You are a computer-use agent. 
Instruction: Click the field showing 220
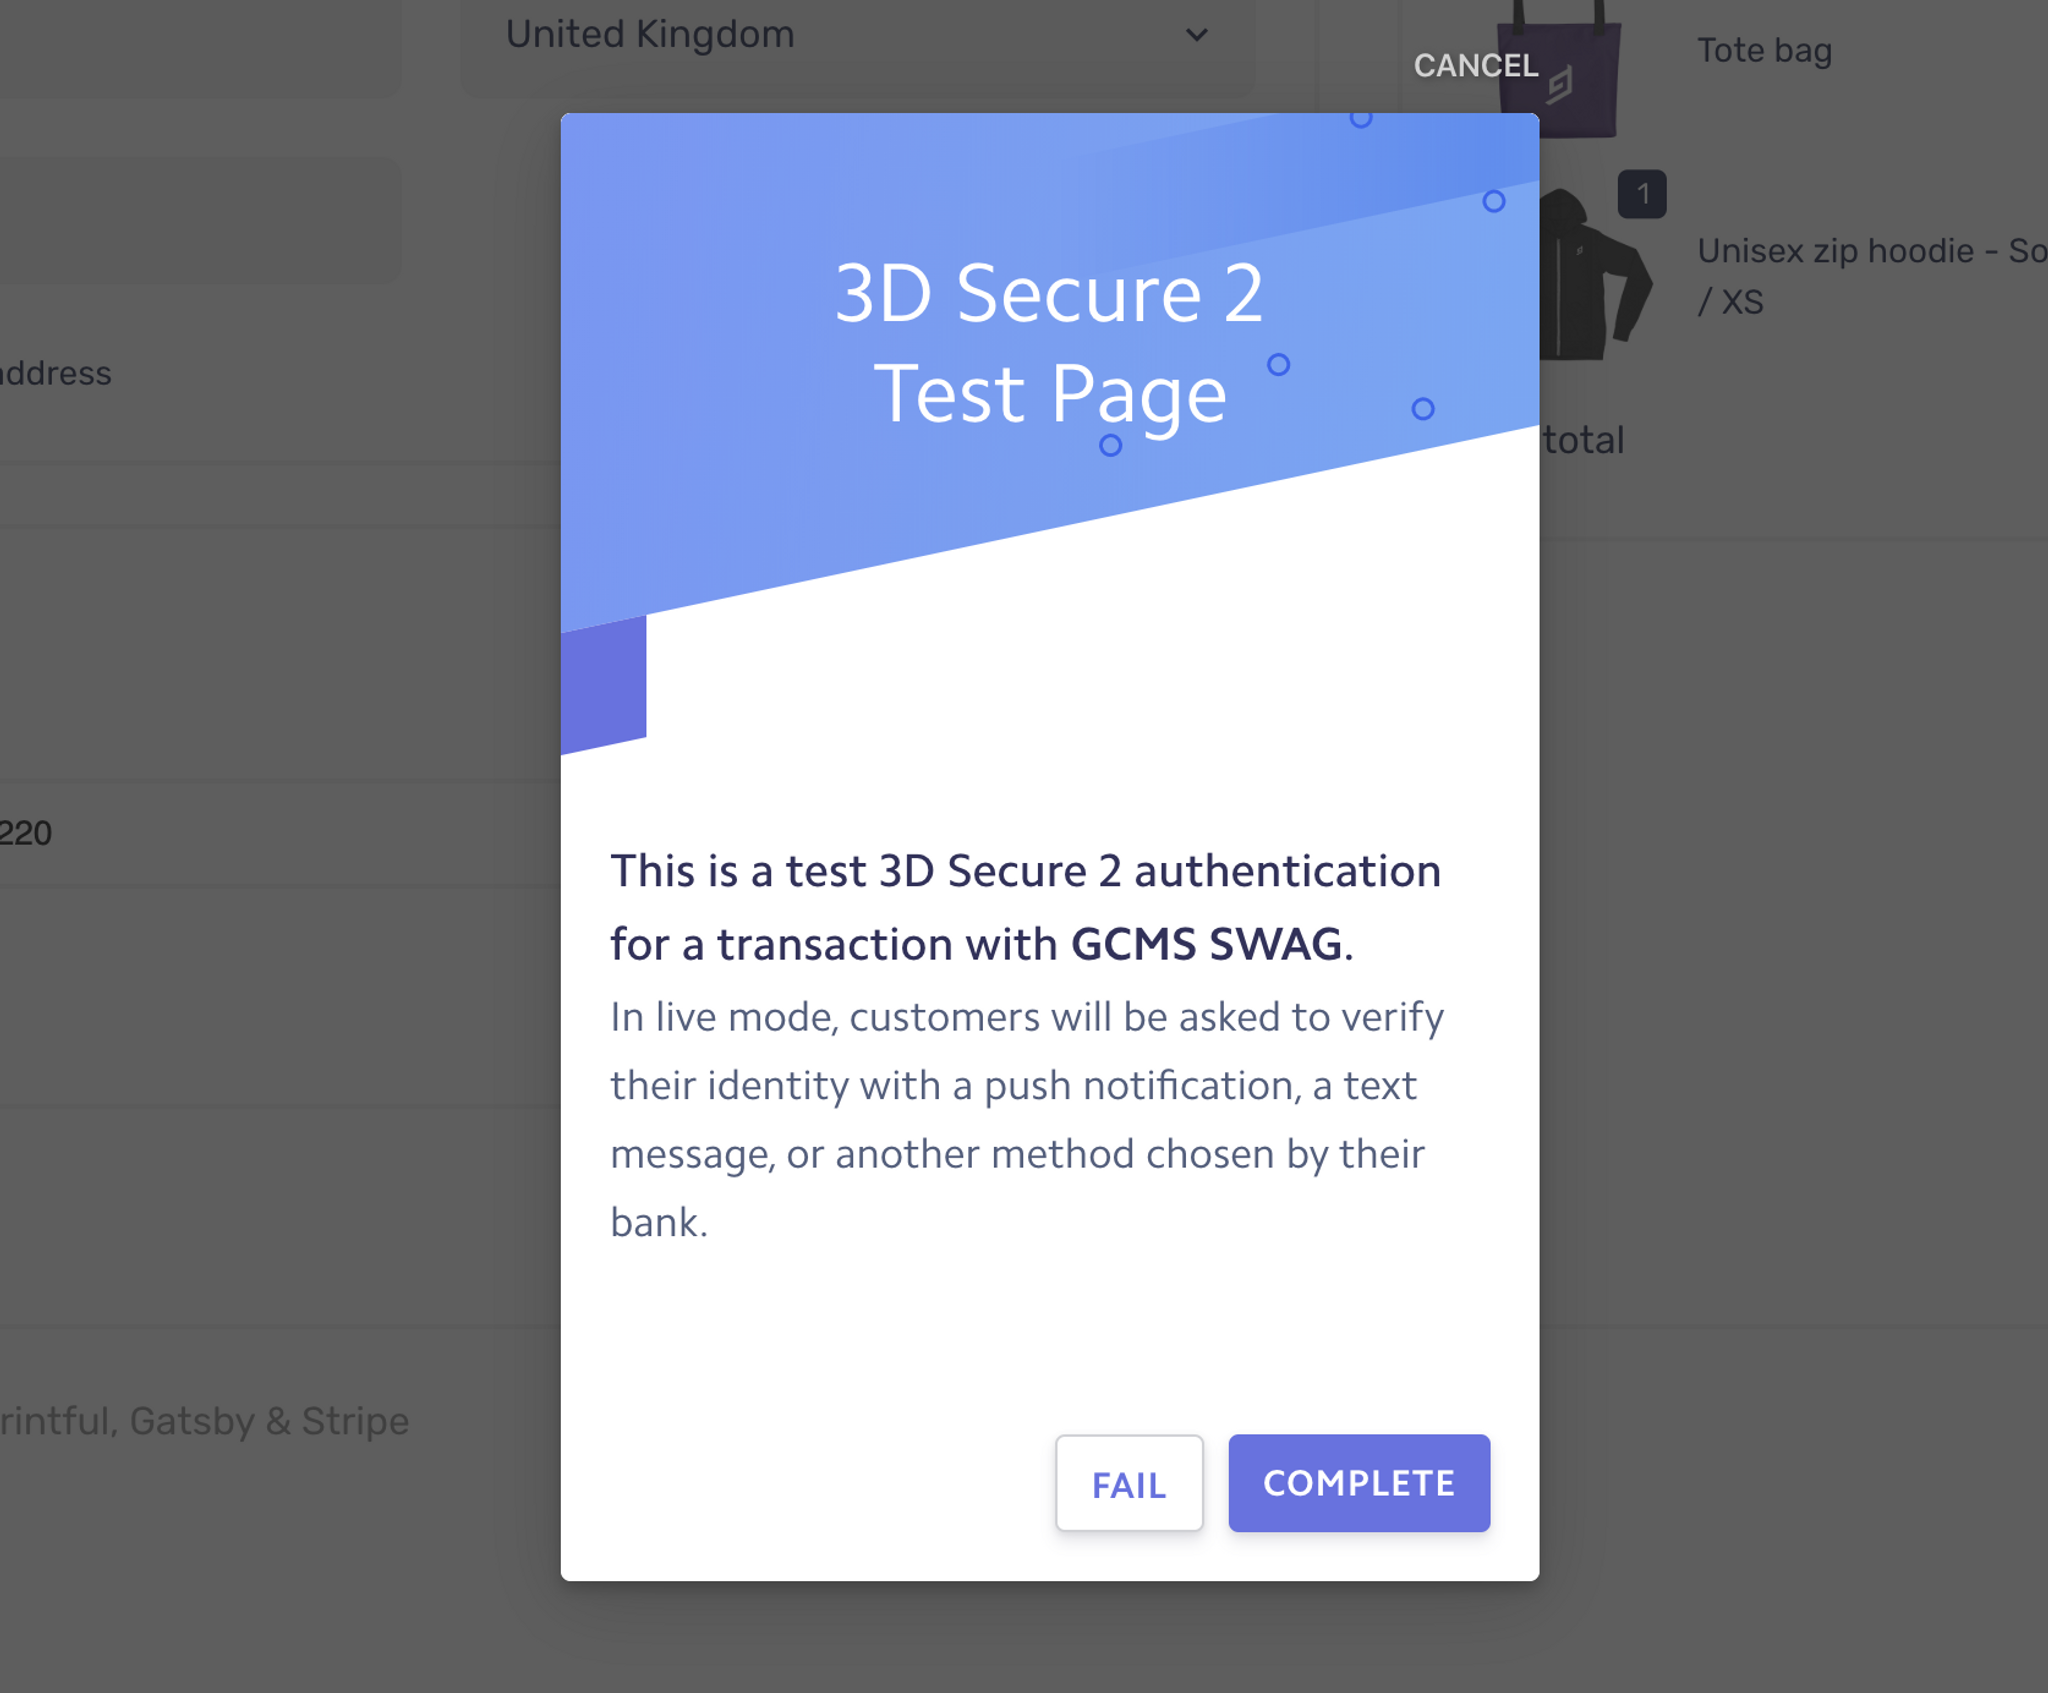click(x=280, y=833)
